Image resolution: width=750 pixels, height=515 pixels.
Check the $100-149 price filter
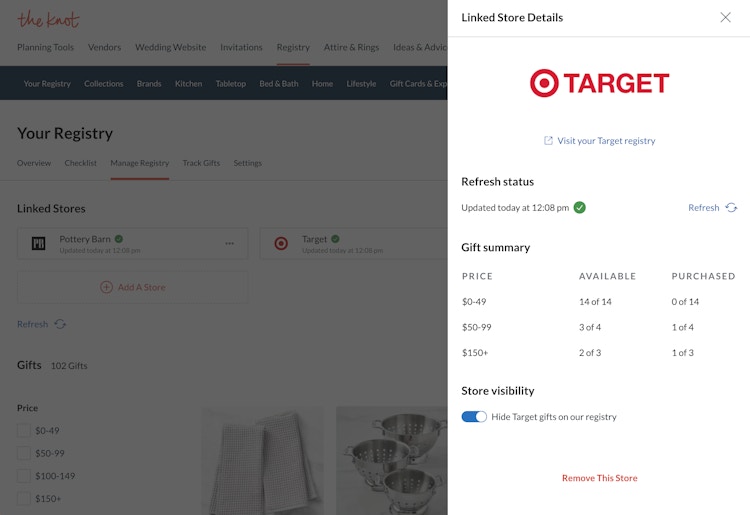pyautogui.click(x=24, y=476)
